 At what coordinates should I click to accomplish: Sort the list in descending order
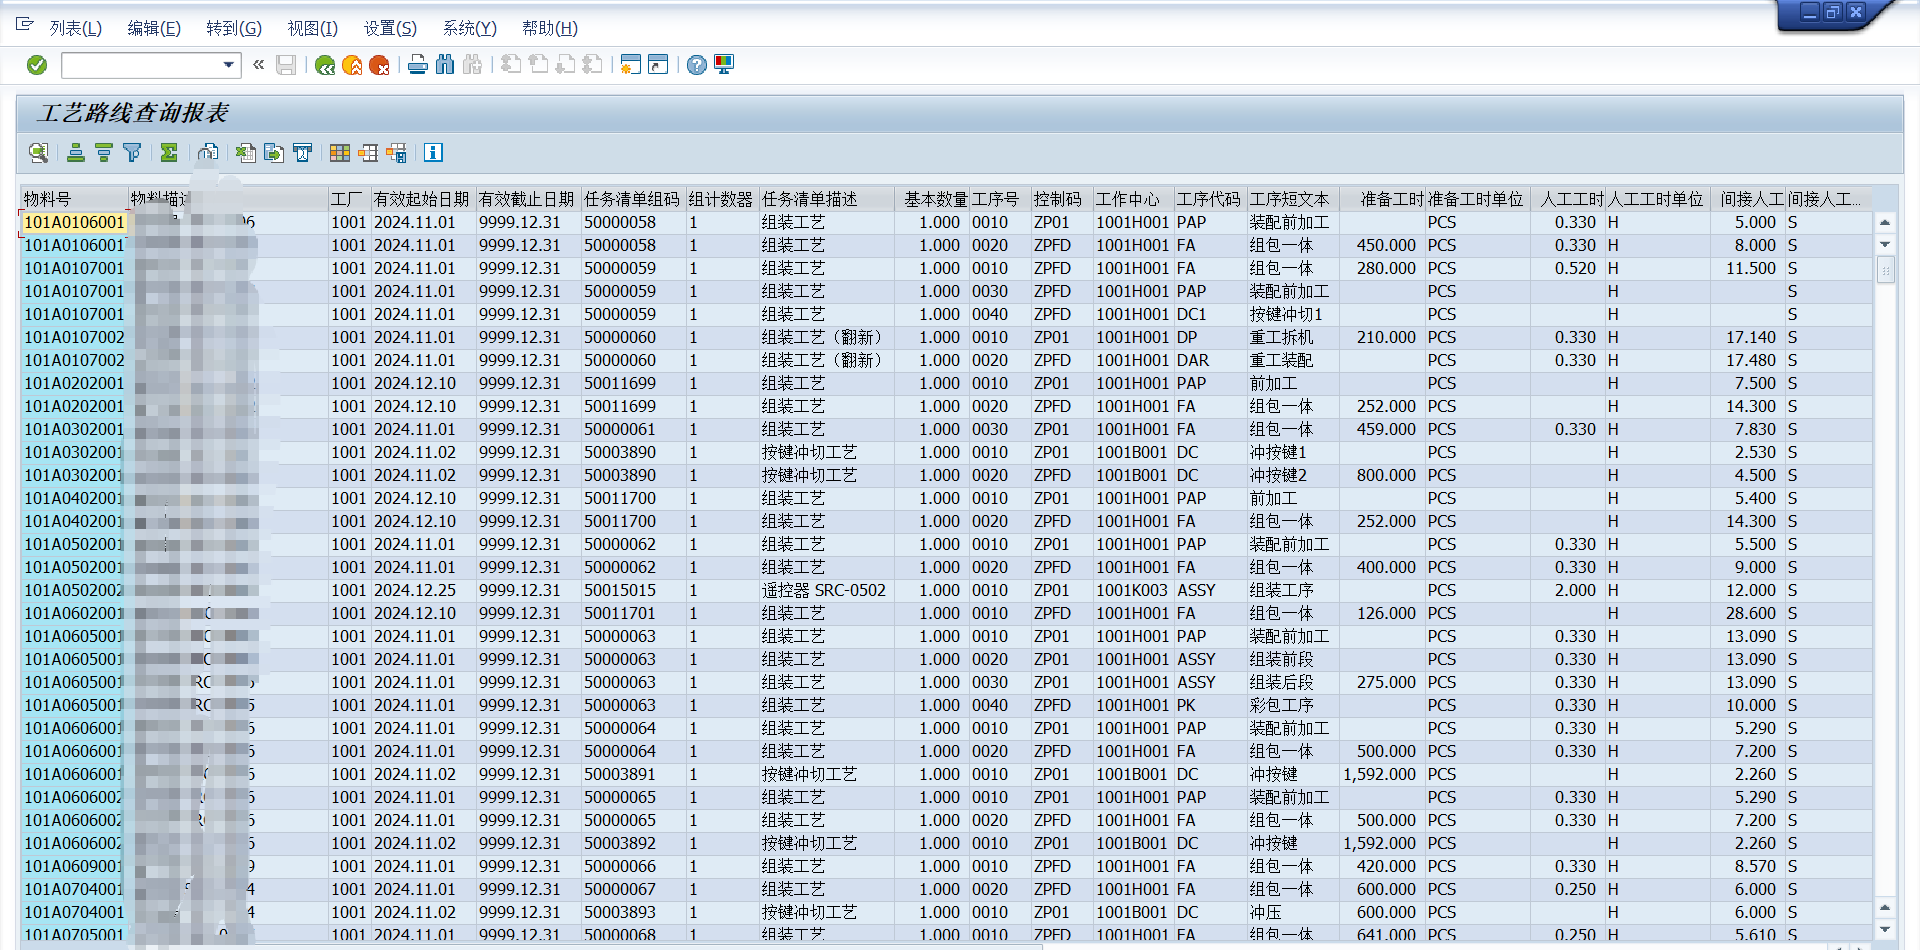[x=103, y=152]
